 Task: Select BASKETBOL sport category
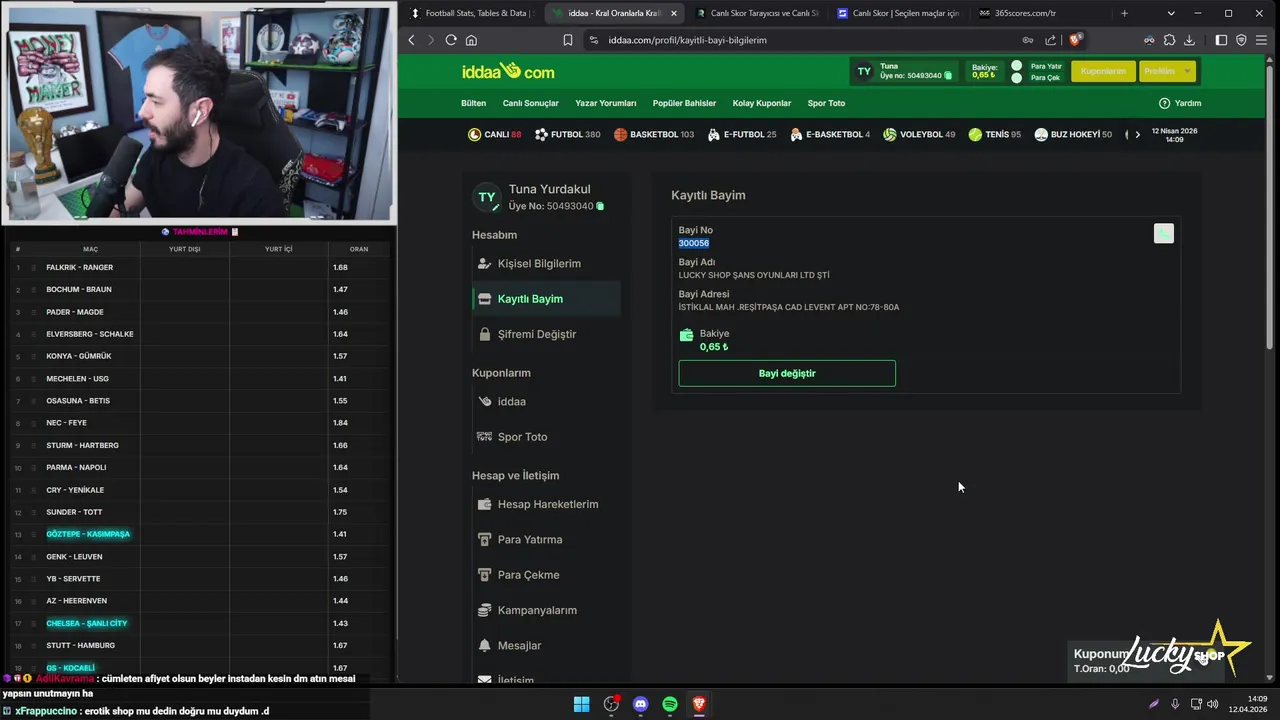tap(653, 134)
